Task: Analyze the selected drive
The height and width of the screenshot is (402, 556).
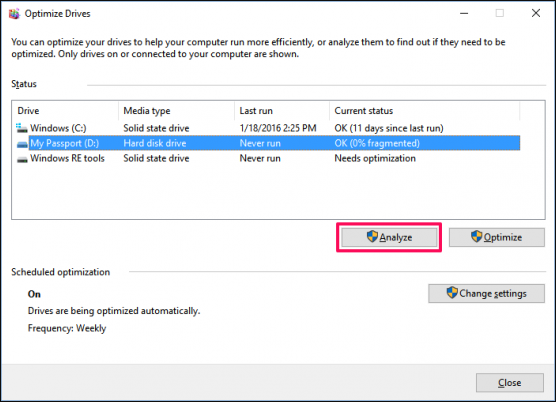Action: (389, 237)
